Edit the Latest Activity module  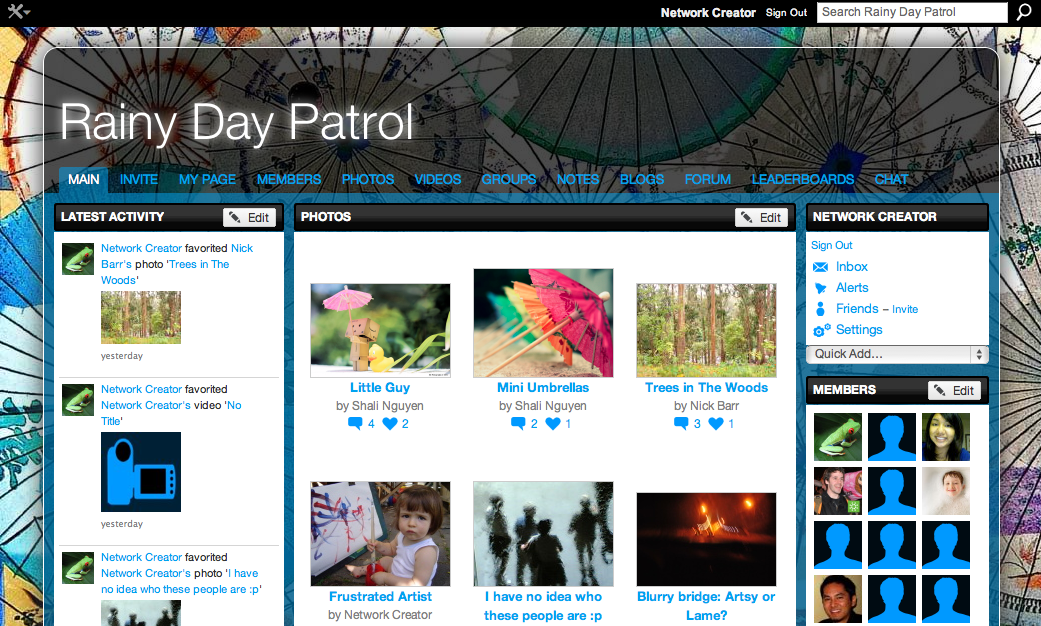click(250, 218)
